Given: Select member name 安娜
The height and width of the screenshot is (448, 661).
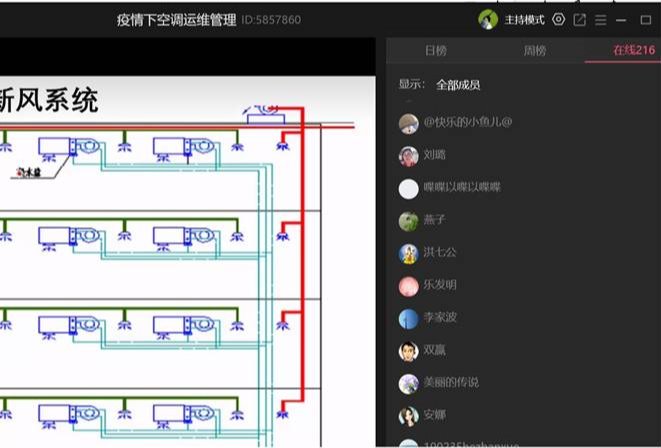Looking at the screenshot, I should click(x=435, y=415).
